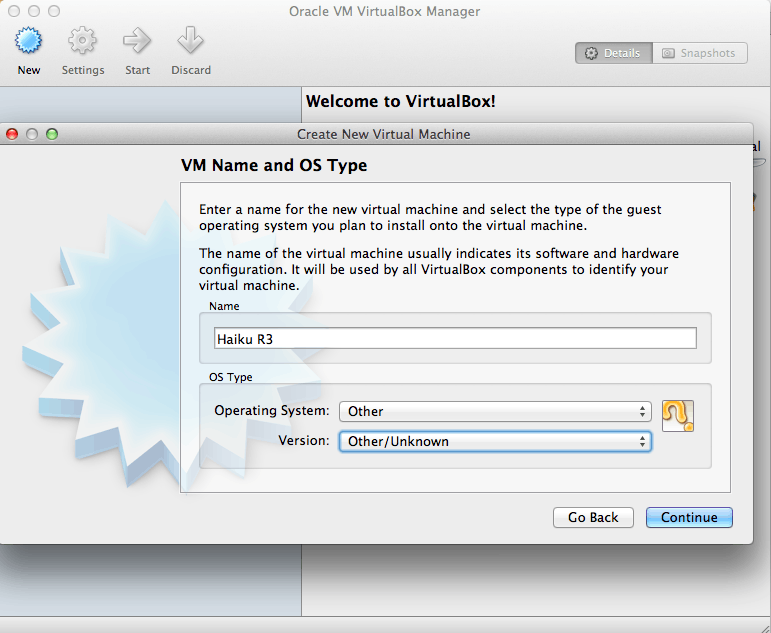Zoom the Create New Virtual Machine dialog with green button
This screenshot has height=633, width=771.
pyautogui.click(x=52, y=134)
